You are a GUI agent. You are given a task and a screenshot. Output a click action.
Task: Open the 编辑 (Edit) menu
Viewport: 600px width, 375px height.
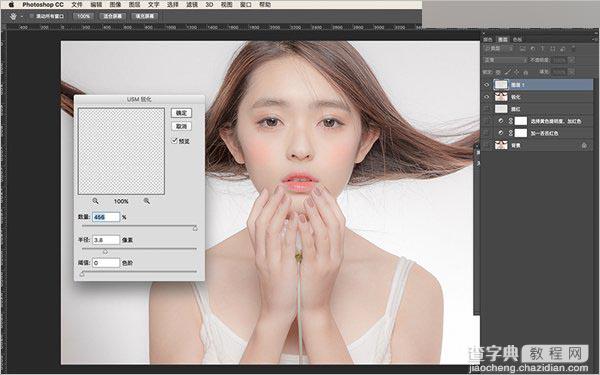(x=96, y=5)
